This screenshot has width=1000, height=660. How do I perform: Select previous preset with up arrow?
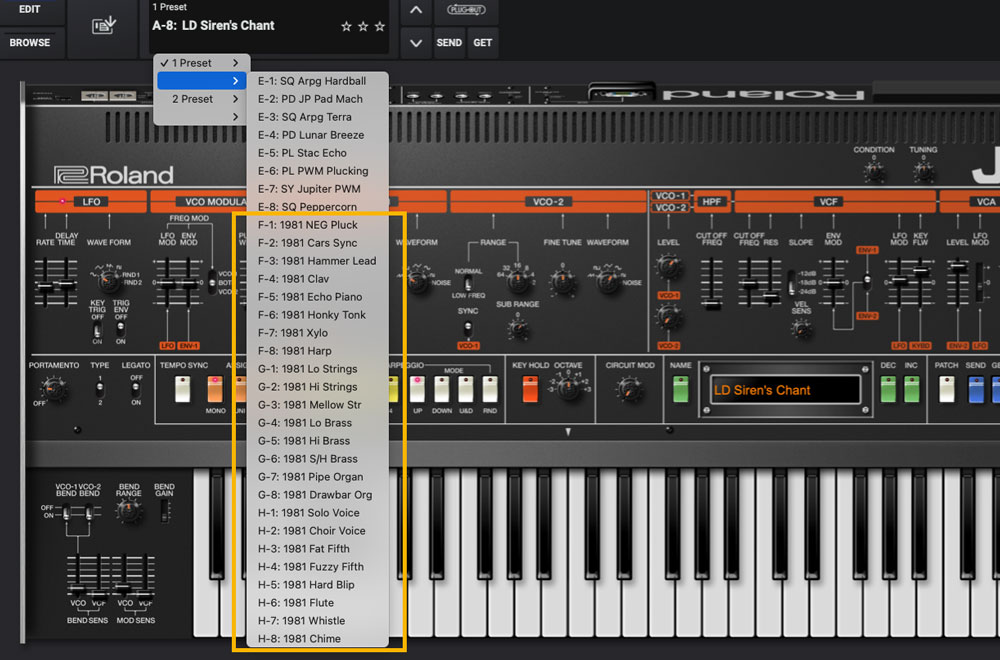pos(416,10)
